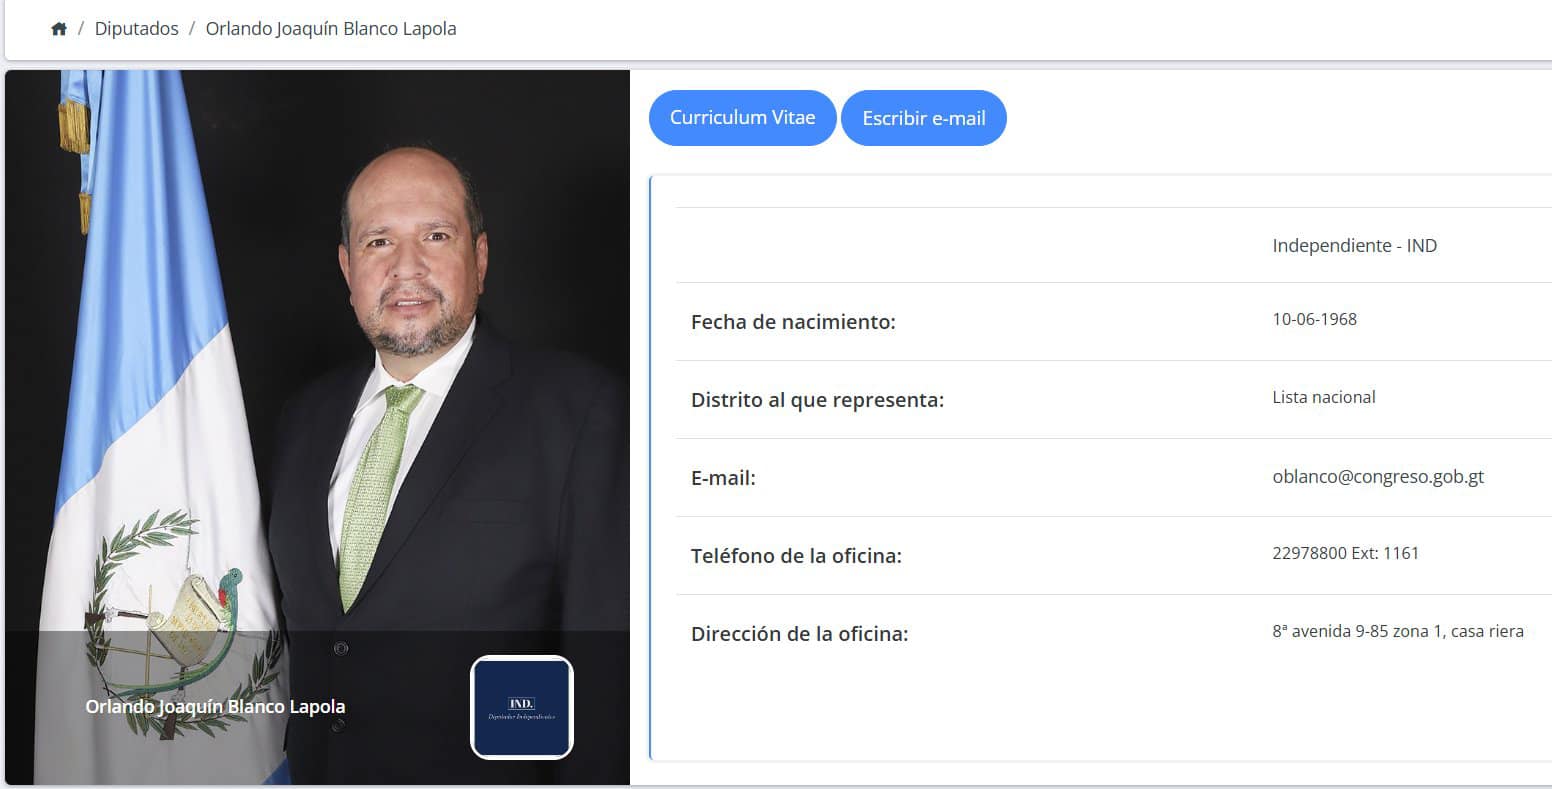1552x789 pixels.
Task: Select Orlando Joaquín Blanco Lapola breadcrumb
Action: tap(331, 29)
